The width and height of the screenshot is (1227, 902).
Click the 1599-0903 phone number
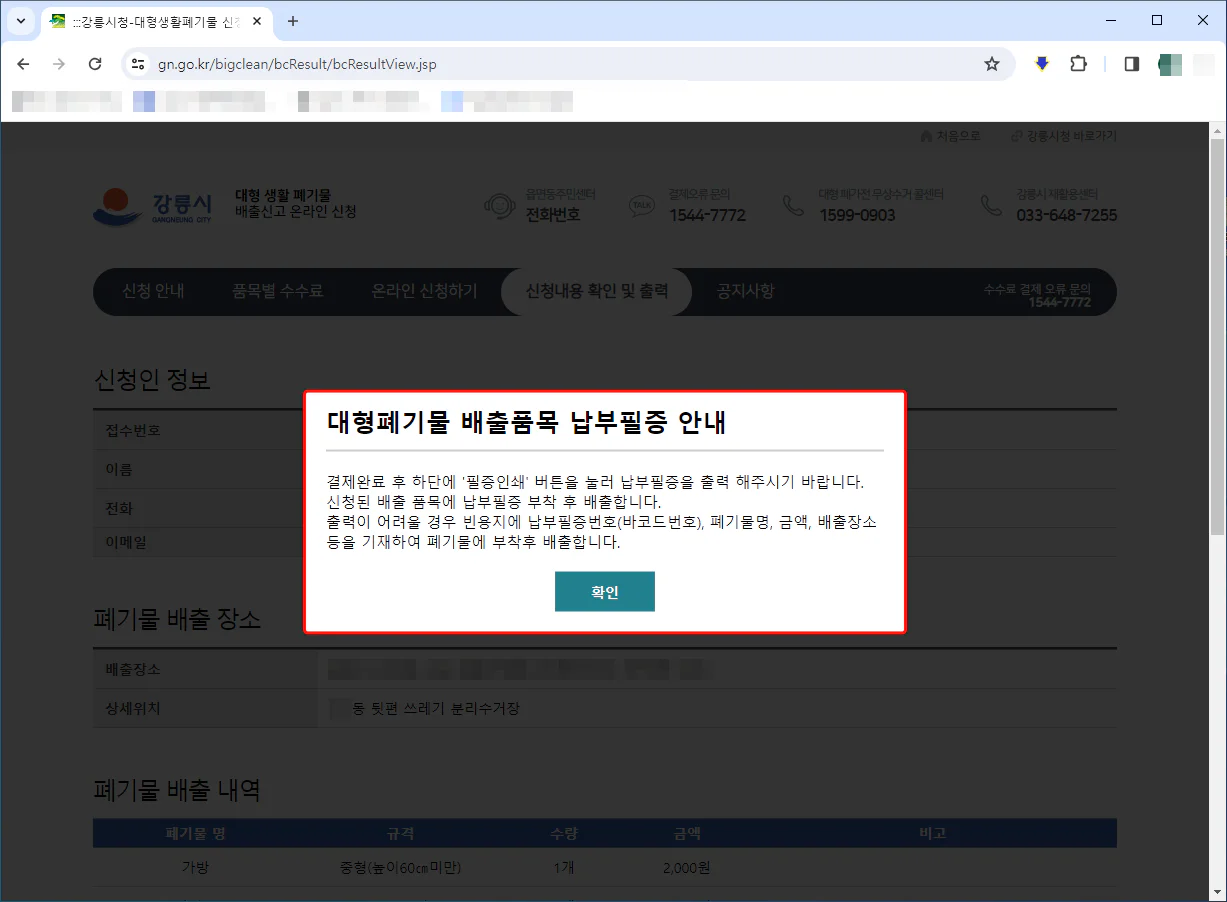tap(857, 215)
